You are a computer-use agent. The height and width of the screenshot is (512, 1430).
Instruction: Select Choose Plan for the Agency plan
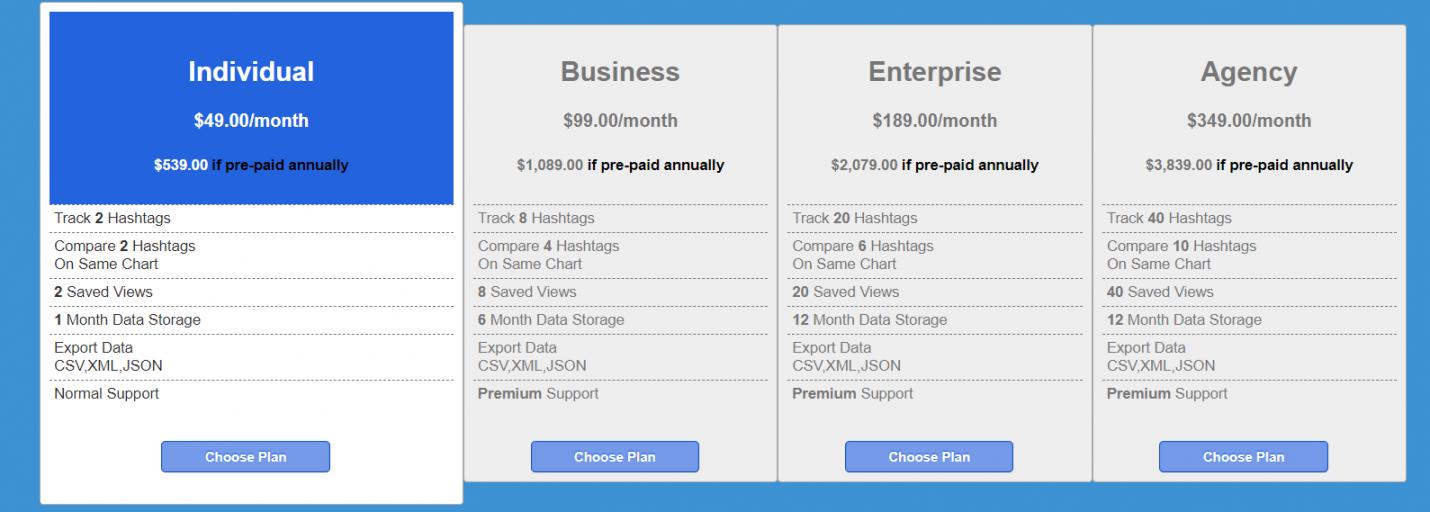point(1243,457)
